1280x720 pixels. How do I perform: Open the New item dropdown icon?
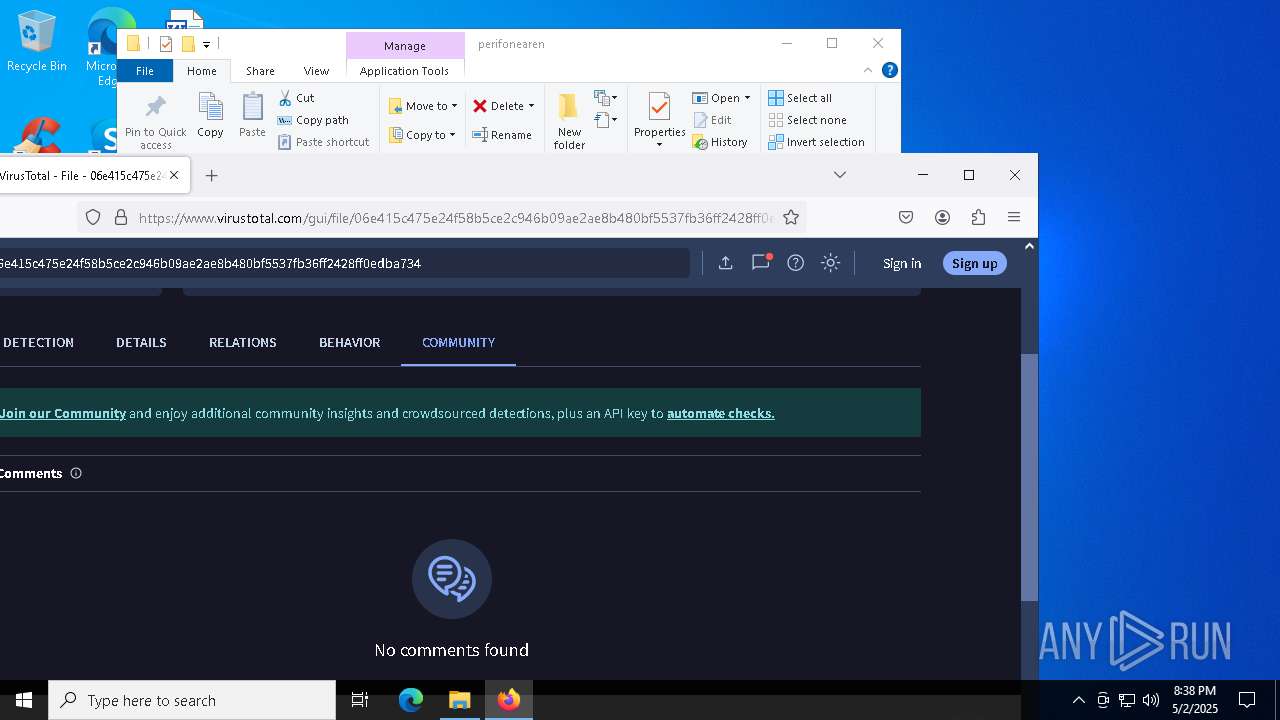click(605, 98)
